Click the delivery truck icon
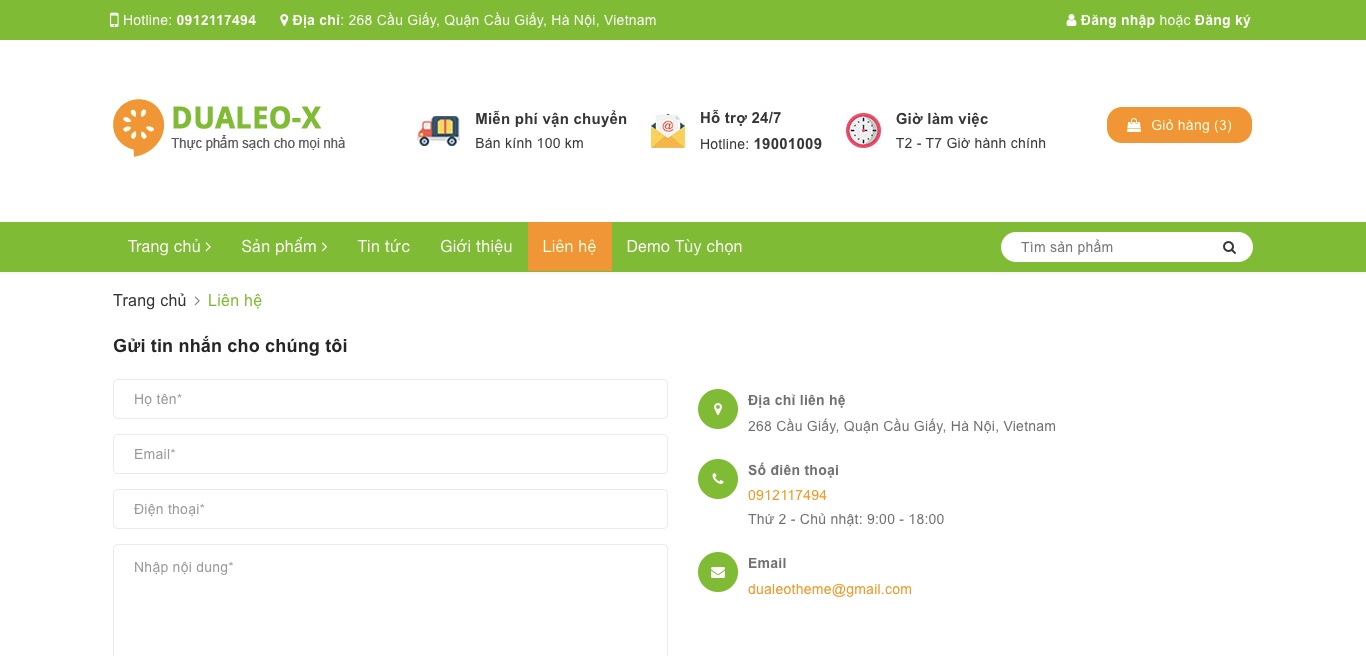This screenshot has height=656, width=1366. 438,130
